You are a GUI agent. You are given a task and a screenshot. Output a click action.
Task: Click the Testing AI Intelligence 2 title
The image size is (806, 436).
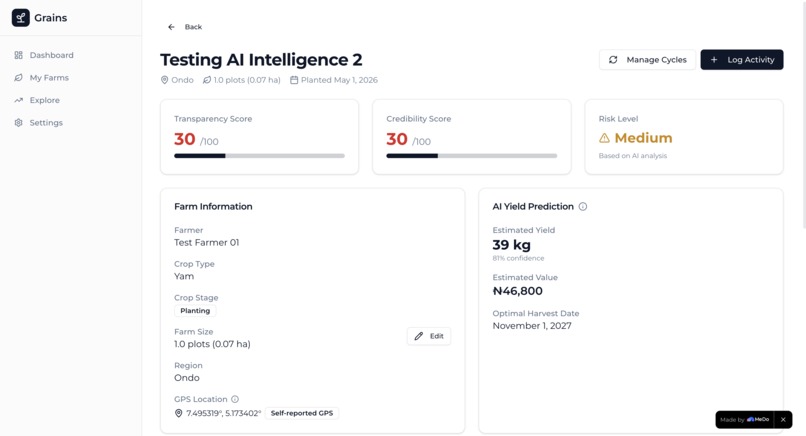(261, 60)
